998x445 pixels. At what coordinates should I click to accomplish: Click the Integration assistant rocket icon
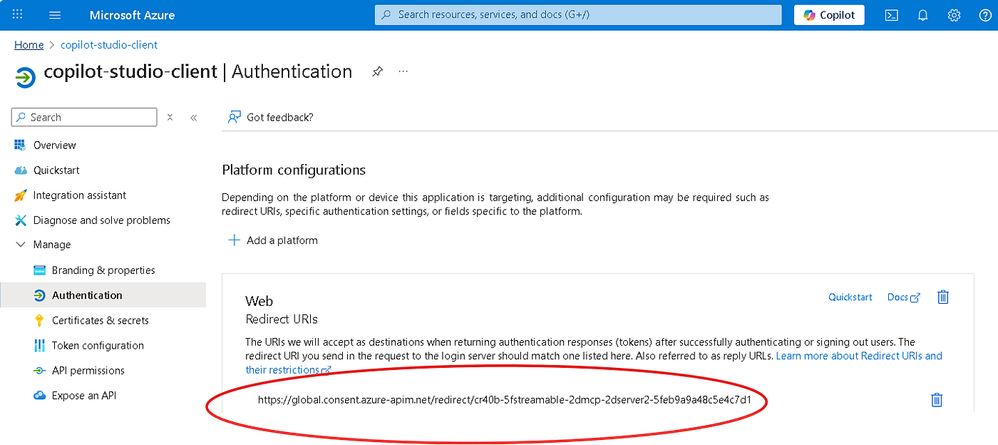(x=20, y=195)
